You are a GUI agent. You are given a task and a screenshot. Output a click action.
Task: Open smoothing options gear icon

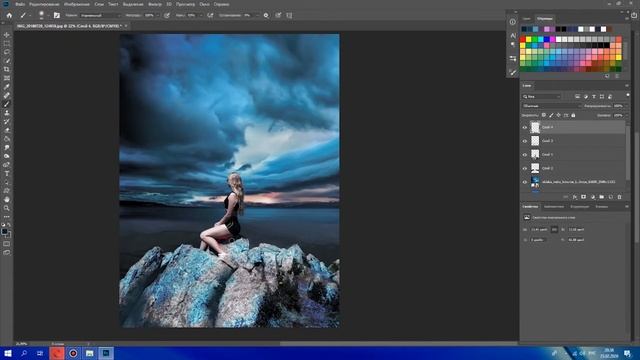pyautogui.click(x=266, y=16)
